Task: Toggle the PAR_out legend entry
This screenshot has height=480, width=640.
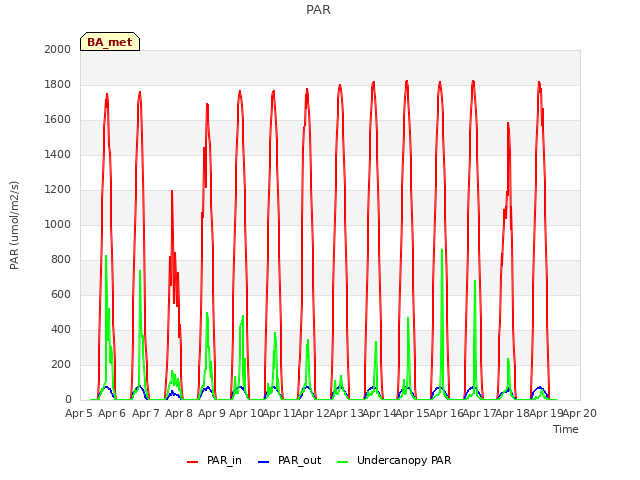Action: (289, 460)
